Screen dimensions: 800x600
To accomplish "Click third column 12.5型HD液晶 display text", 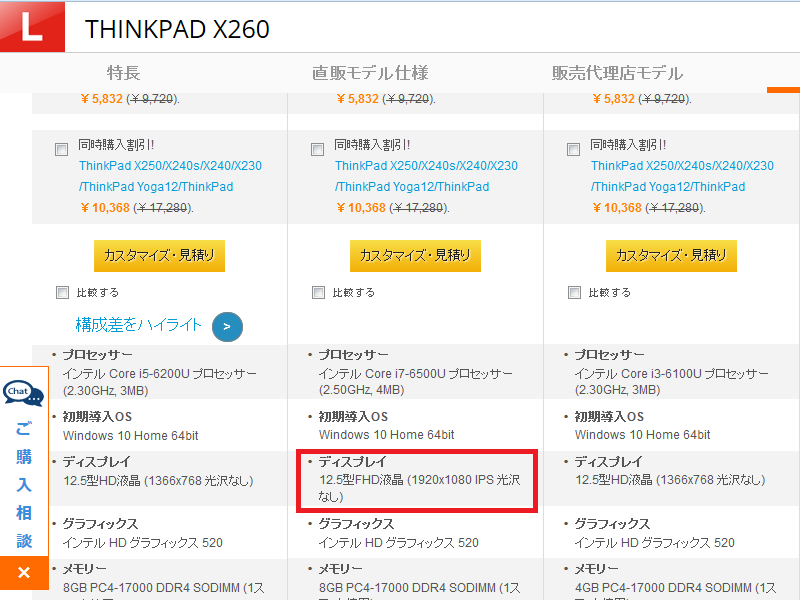I will coord(670,480).
